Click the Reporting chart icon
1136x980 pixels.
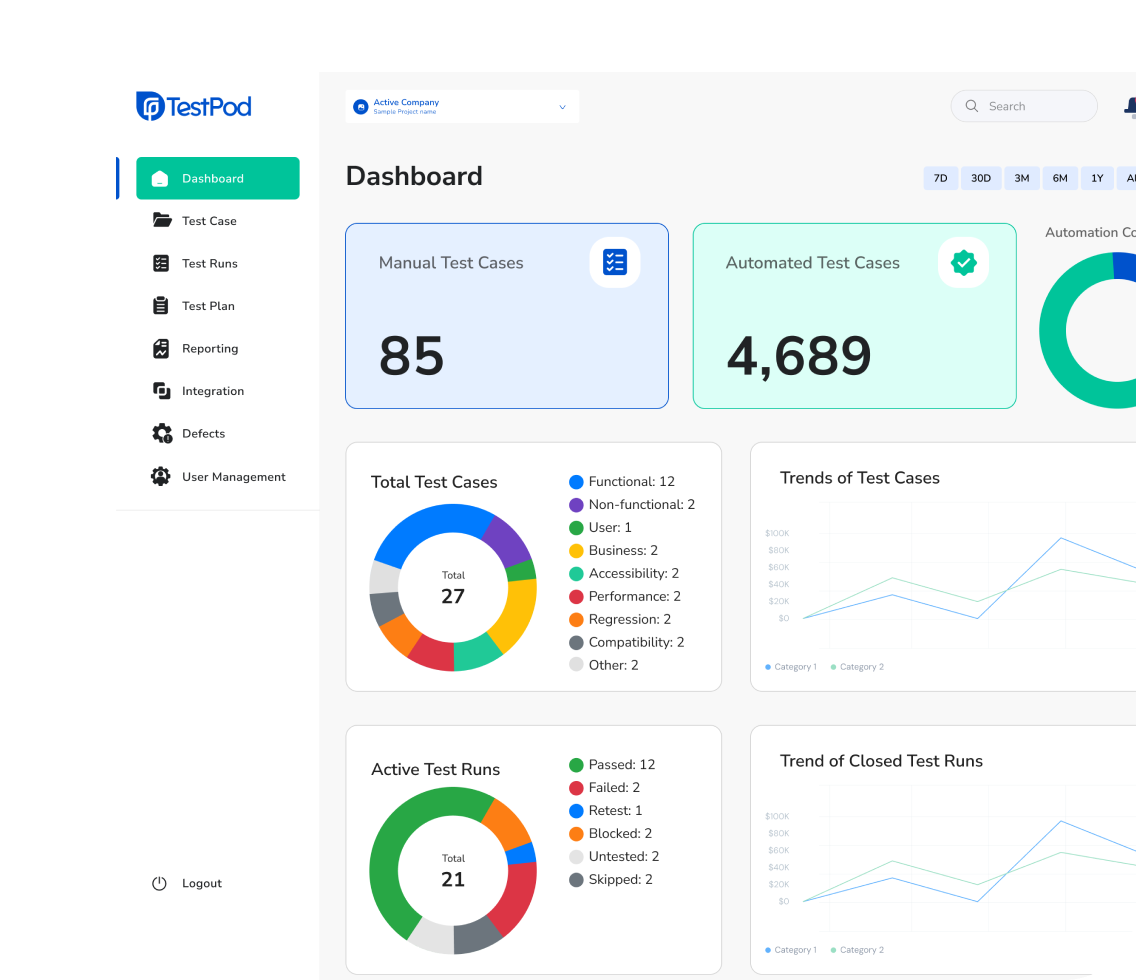click(161, 348)
